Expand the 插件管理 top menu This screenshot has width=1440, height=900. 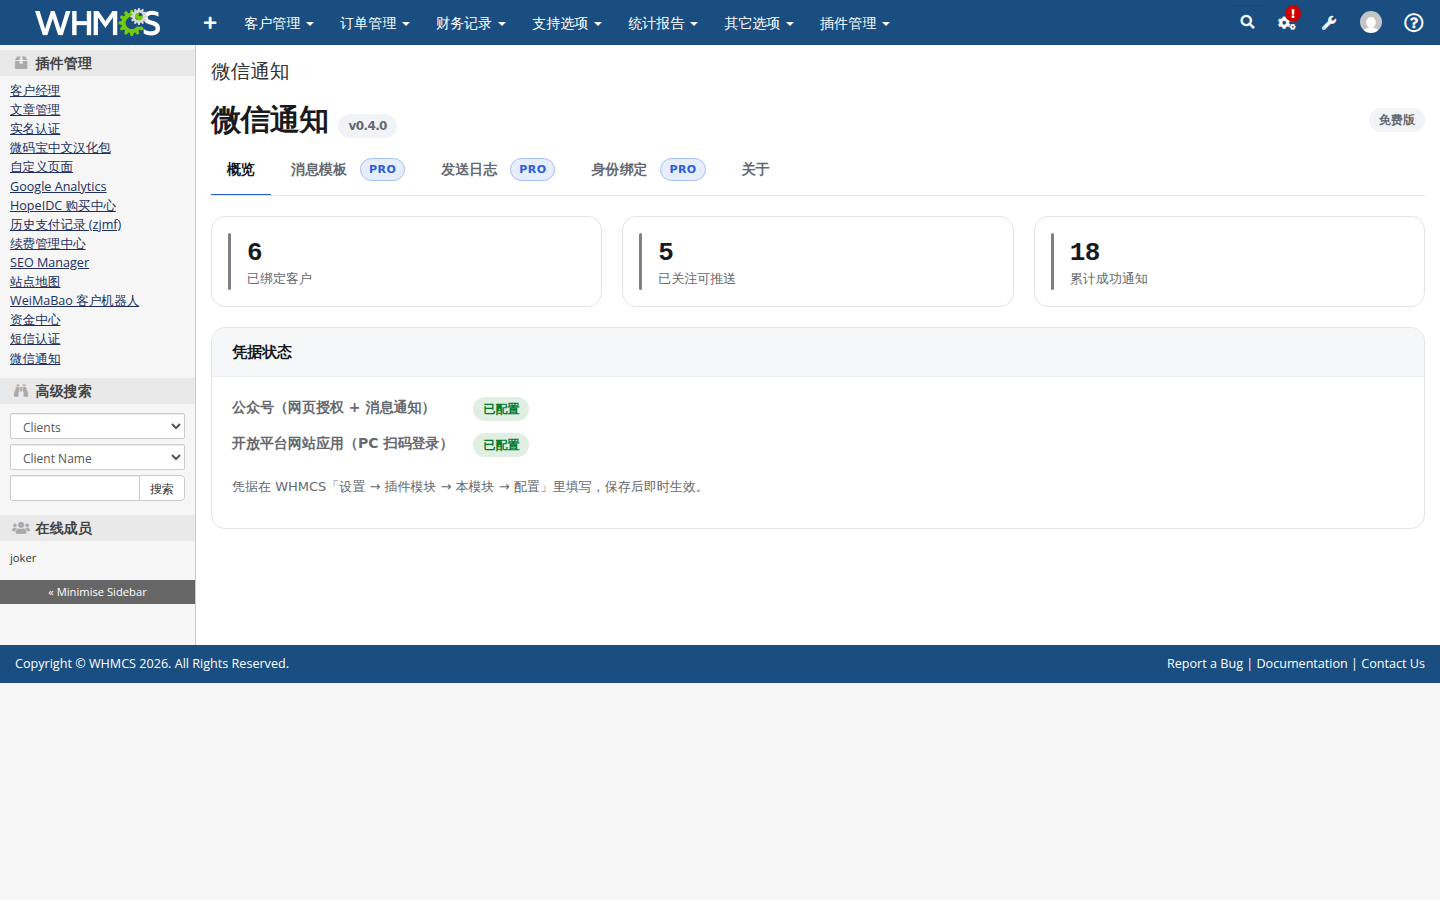[855, 23]
